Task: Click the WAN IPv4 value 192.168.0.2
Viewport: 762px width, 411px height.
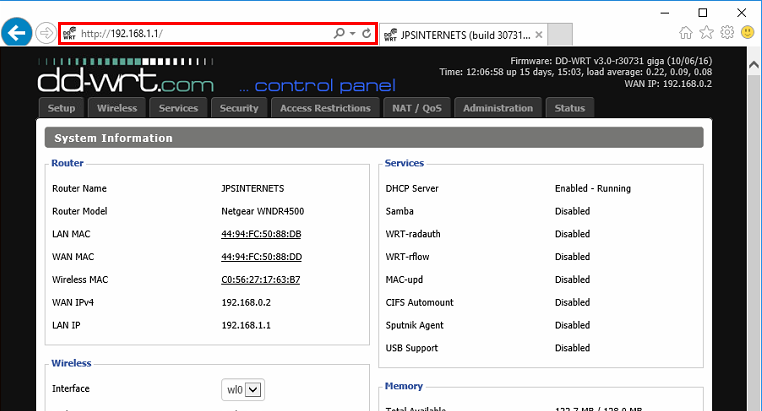Action: pyautogui.click(x=246, y=302)
